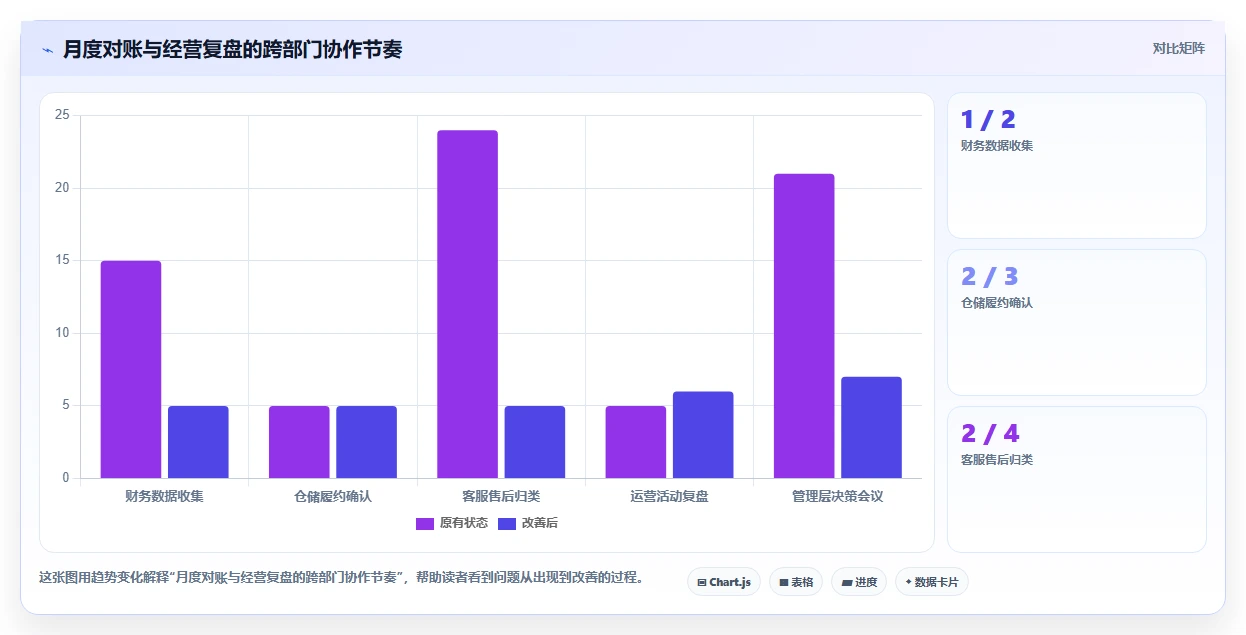1246x635 pixels.
Task: Click the y-axis value 15
Action: click(x=62, y=260)
